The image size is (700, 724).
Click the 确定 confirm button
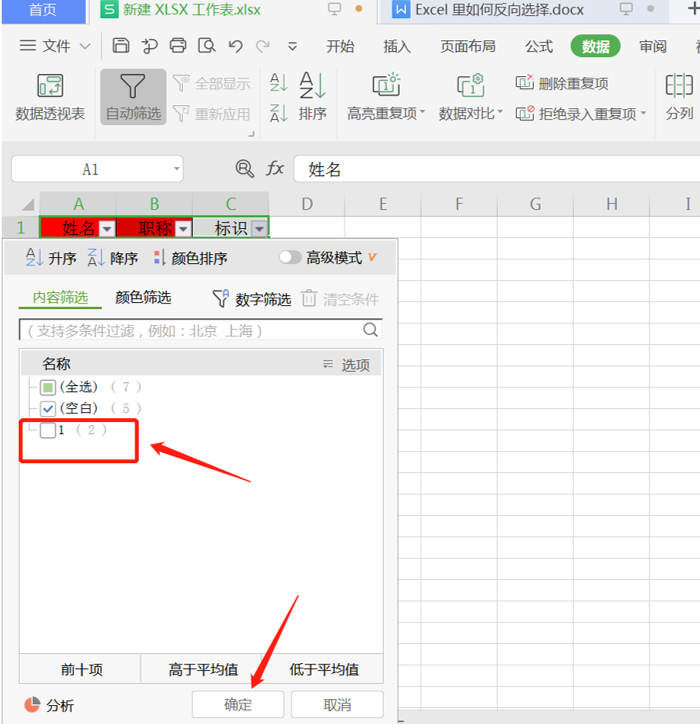238,704
